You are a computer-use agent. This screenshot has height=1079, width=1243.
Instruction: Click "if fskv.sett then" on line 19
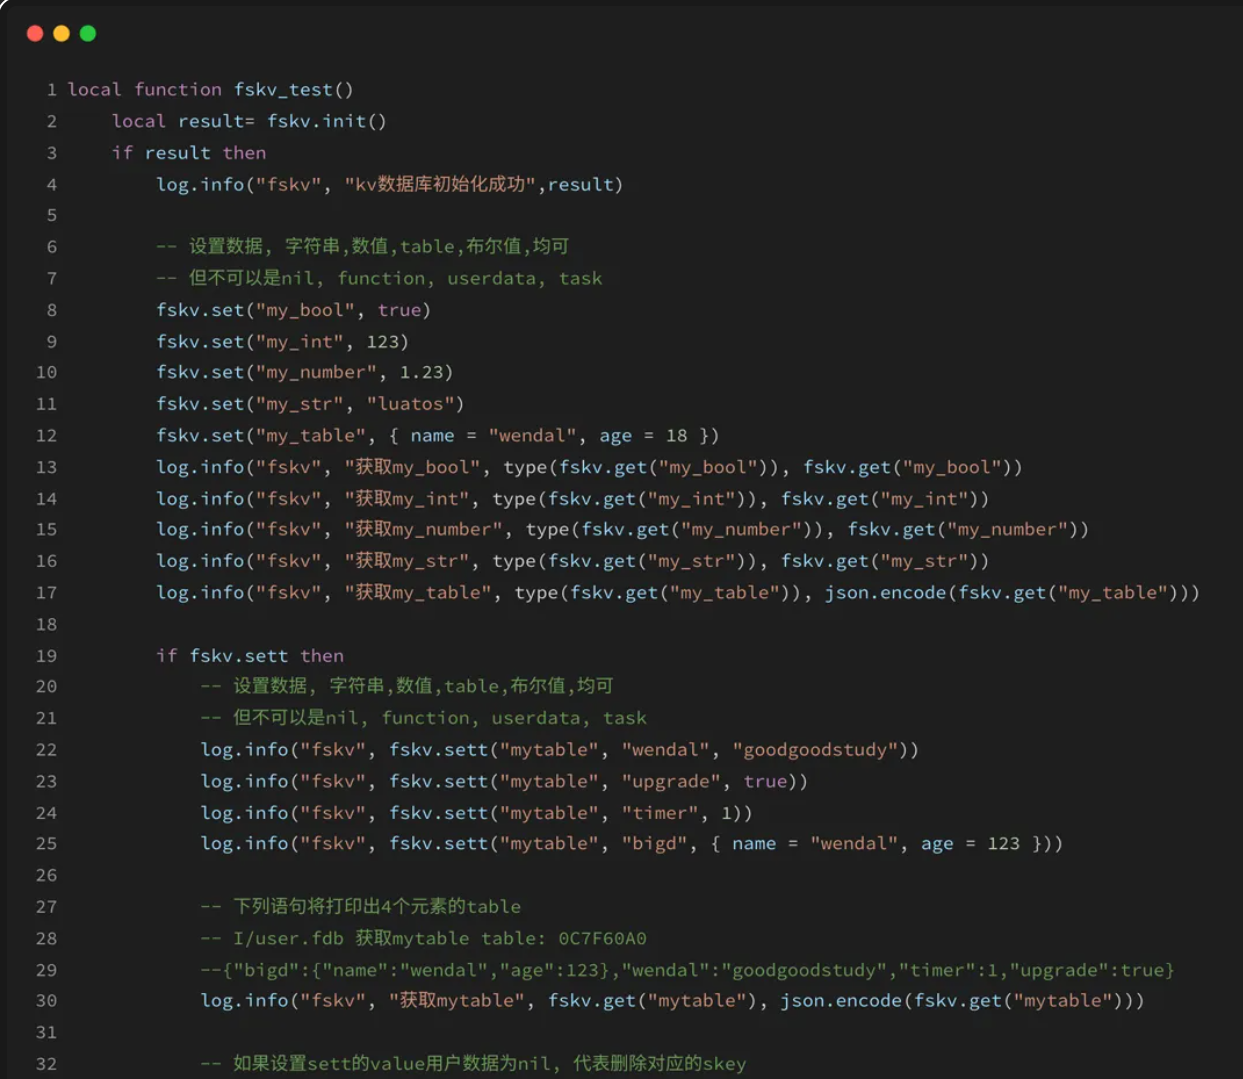[250, 656]
